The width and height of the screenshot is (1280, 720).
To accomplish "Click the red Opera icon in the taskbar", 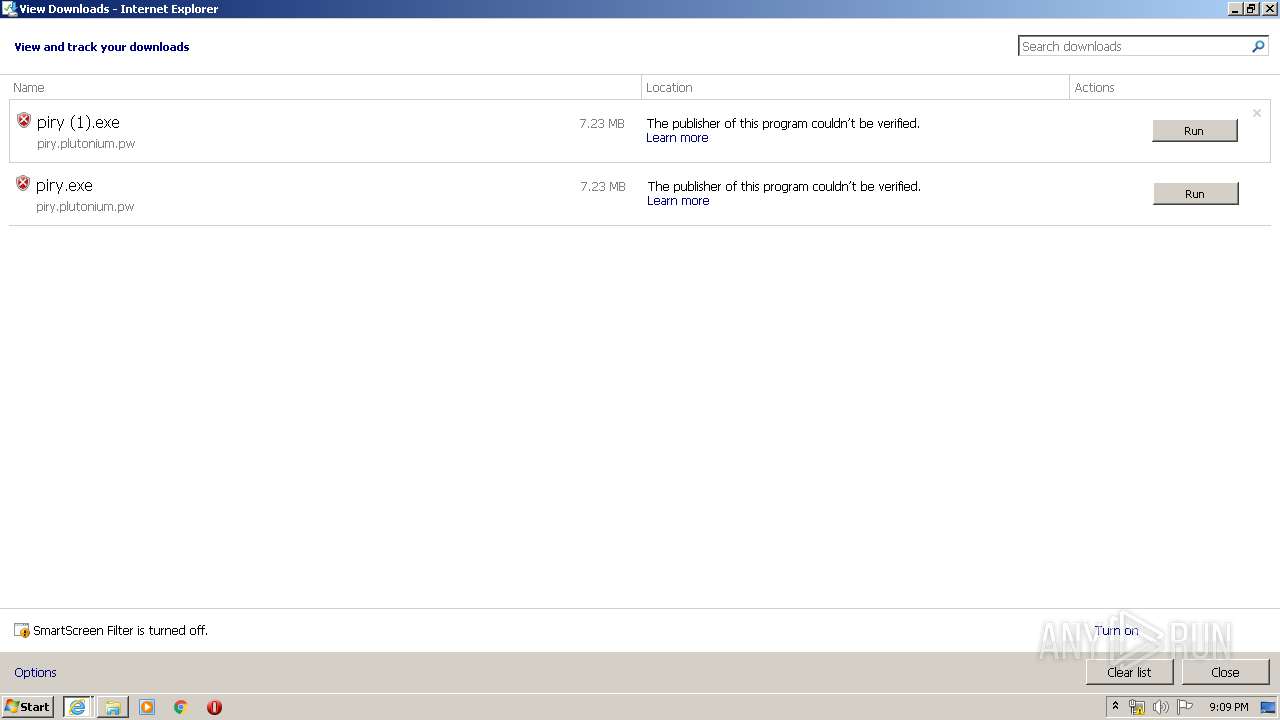I will pos(214,707).
